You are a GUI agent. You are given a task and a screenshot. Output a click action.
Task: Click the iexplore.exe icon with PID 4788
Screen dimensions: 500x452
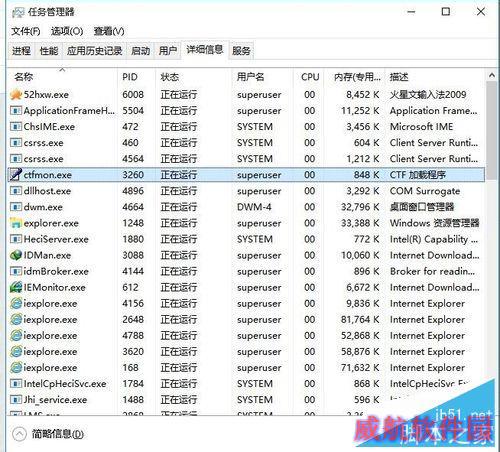(x=16, y=335)
